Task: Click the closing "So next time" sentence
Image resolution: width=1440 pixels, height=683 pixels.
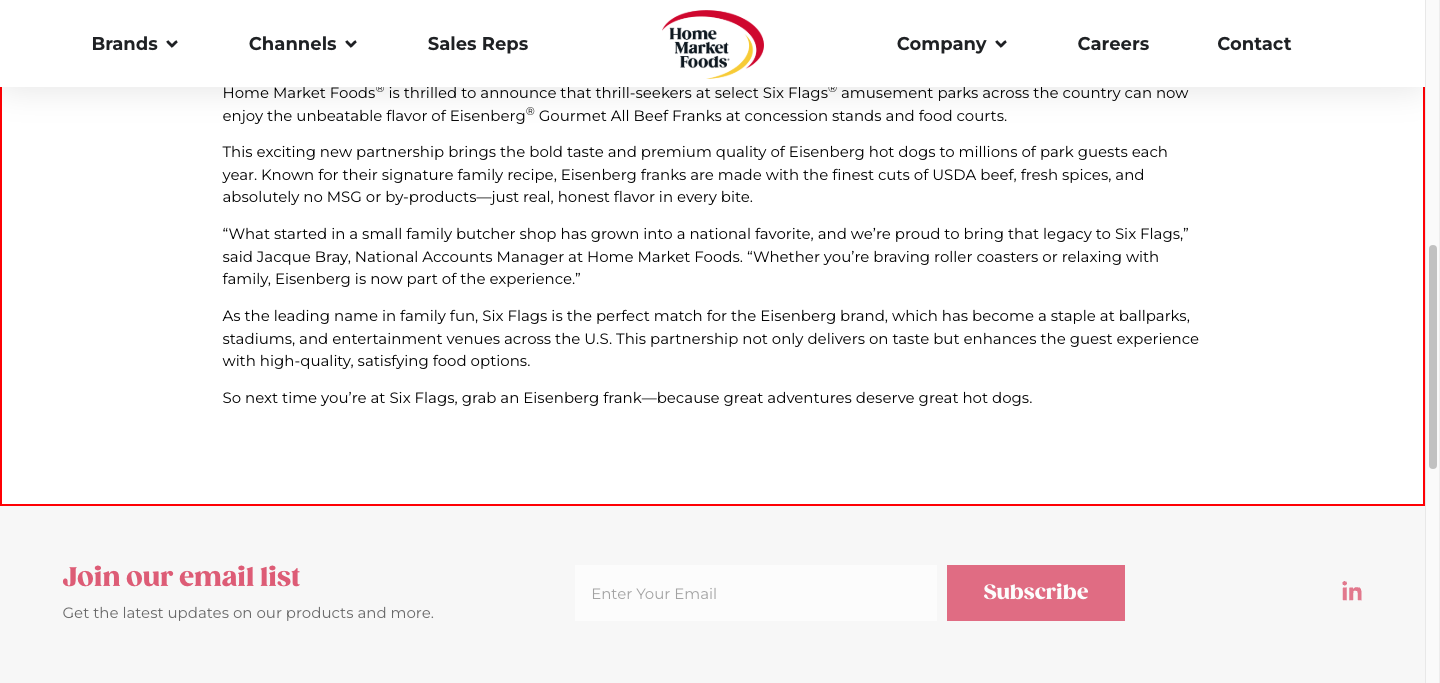Action: [x=627, y=398]
